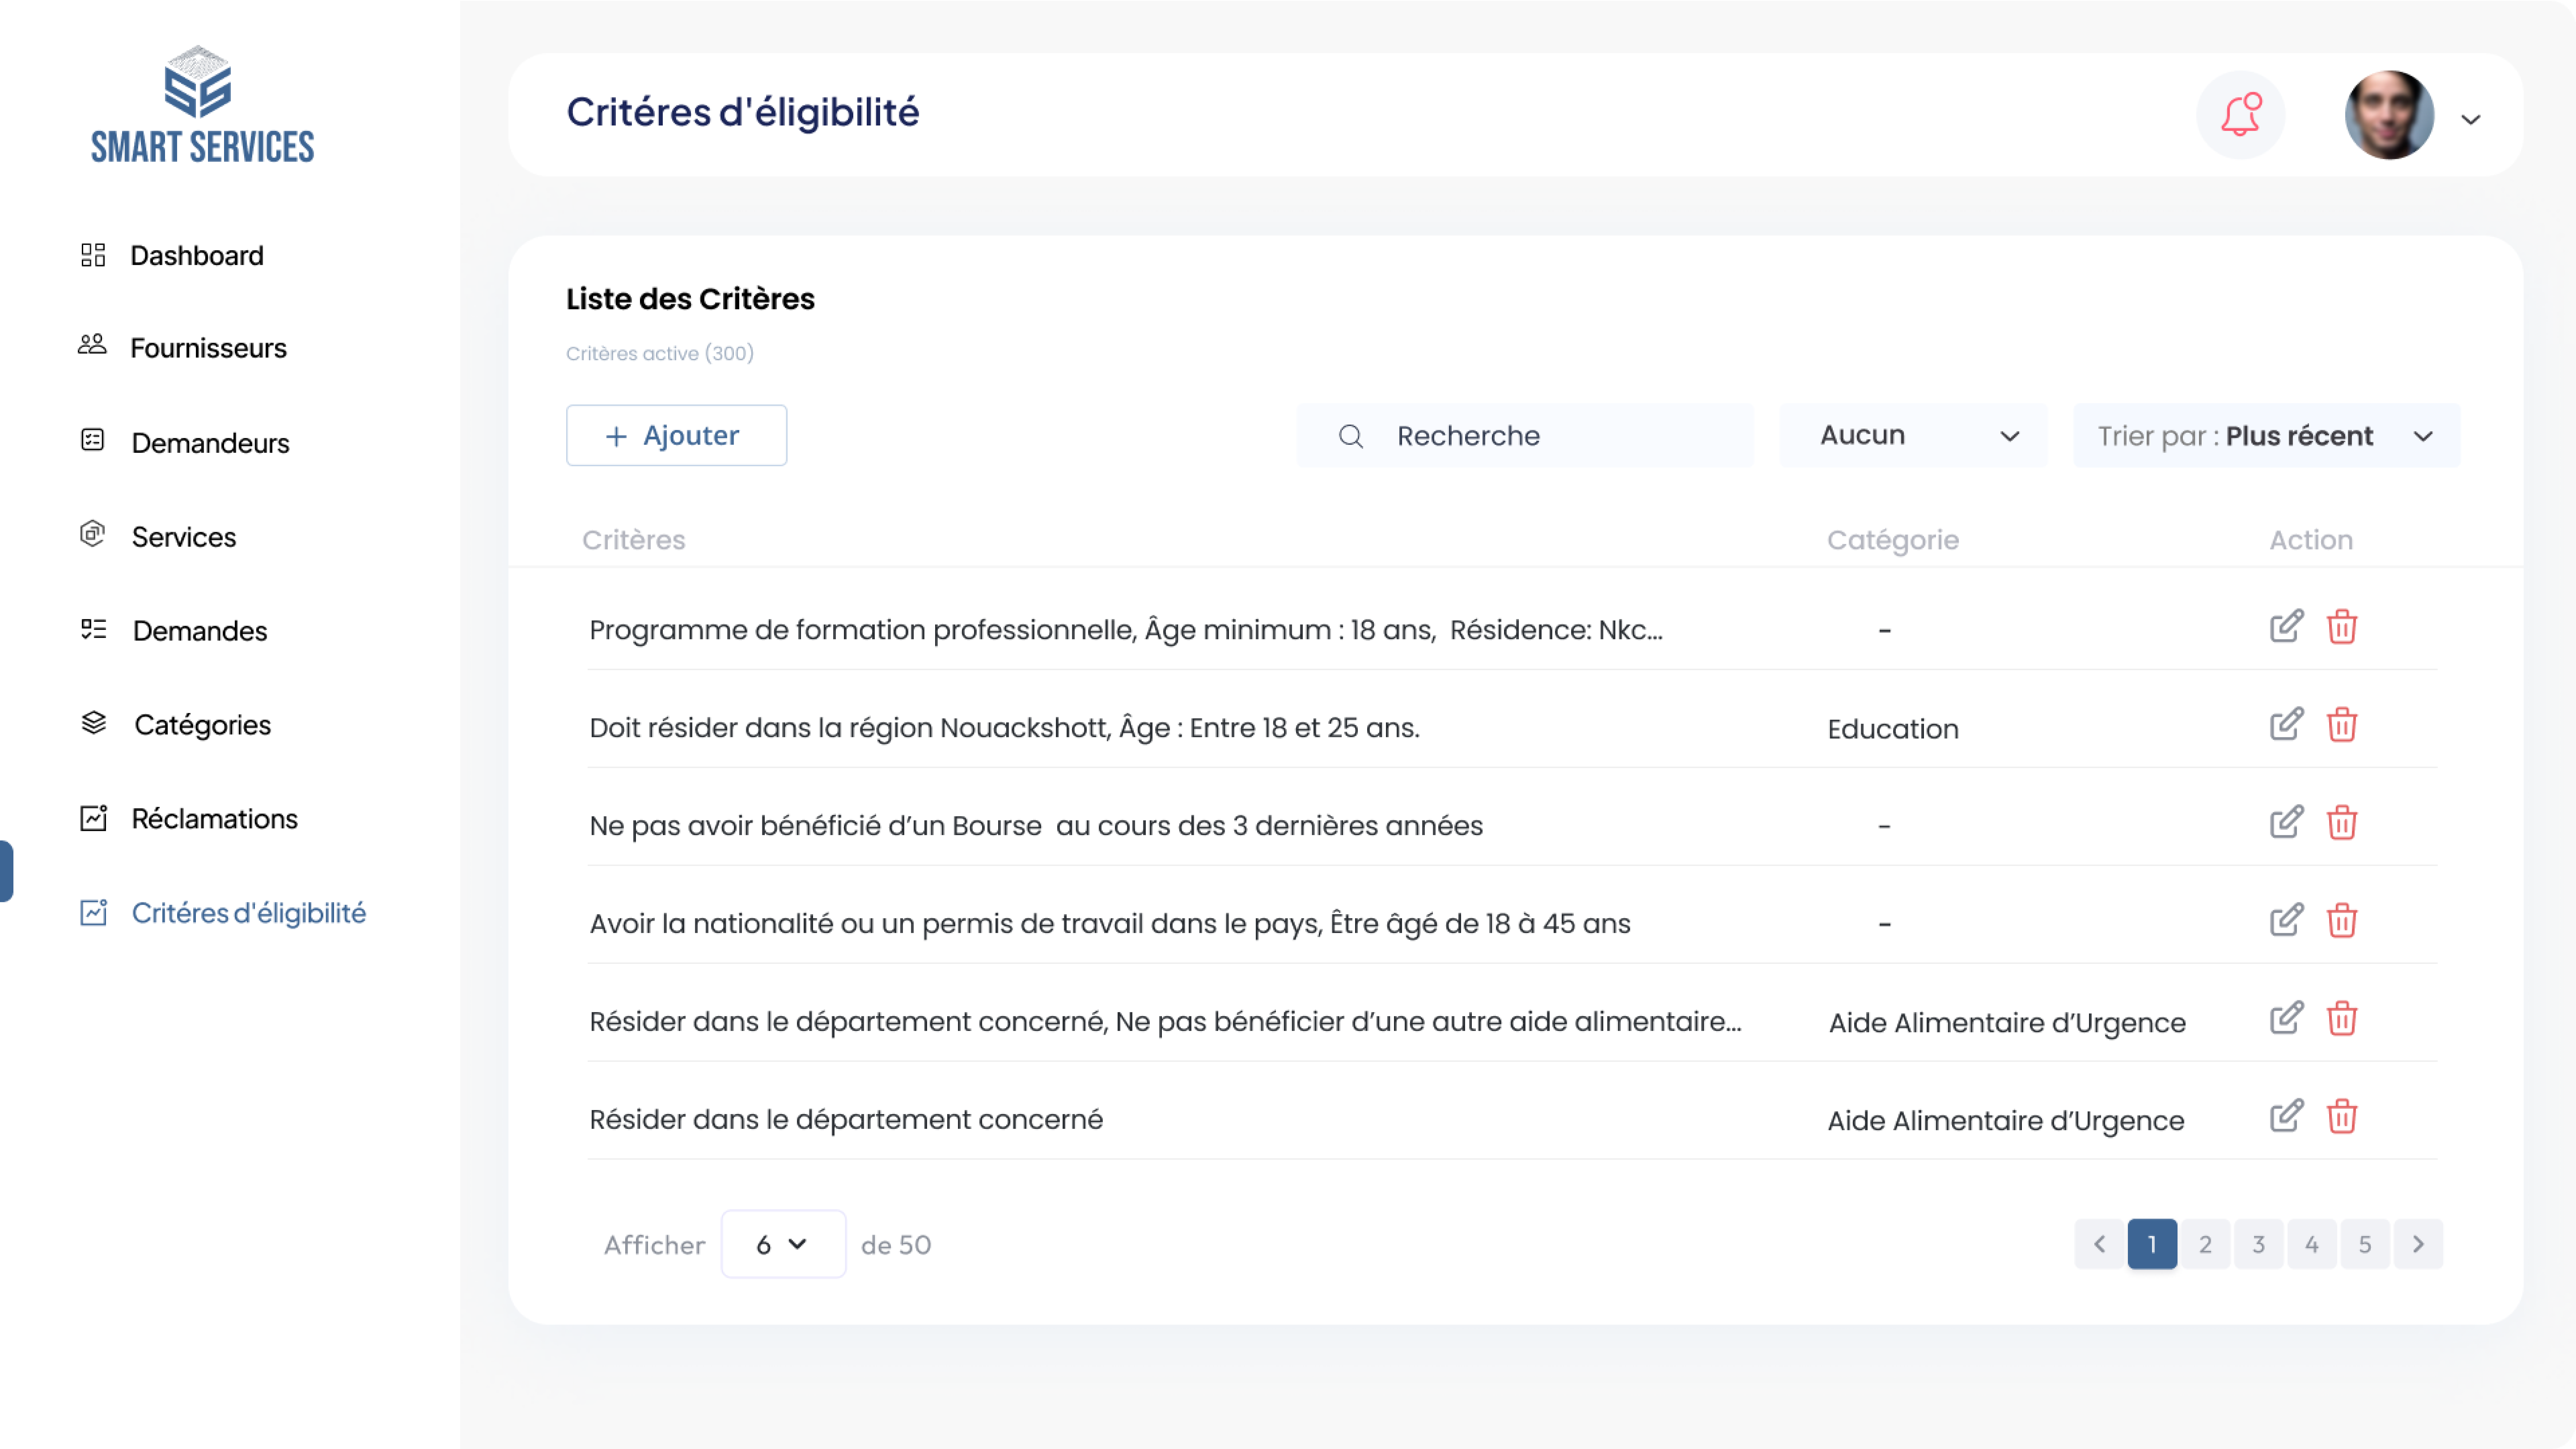The height and width of the screenshot is (1449, 2576).
Task: Edit the Doit résider dans Nouackshott row
Action: 2286,725
